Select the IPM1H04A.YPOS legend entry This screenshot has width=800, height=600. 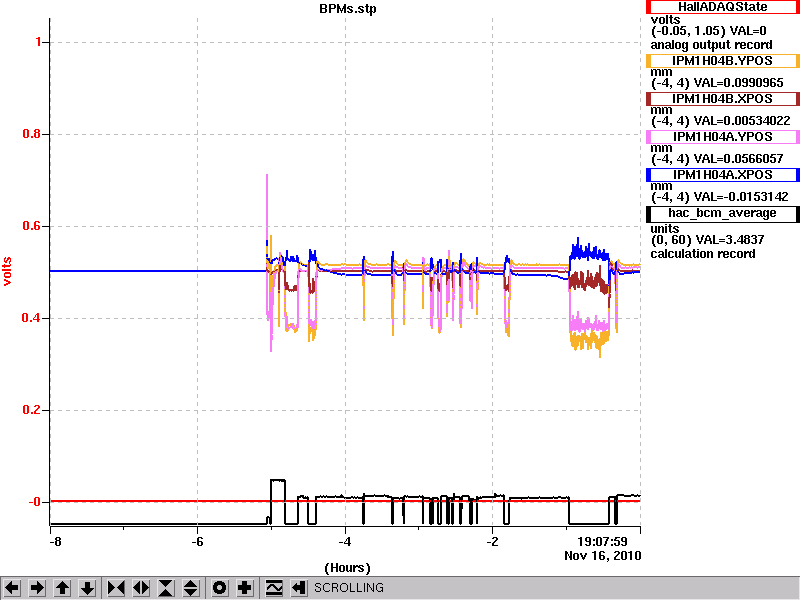pos(722,137)
